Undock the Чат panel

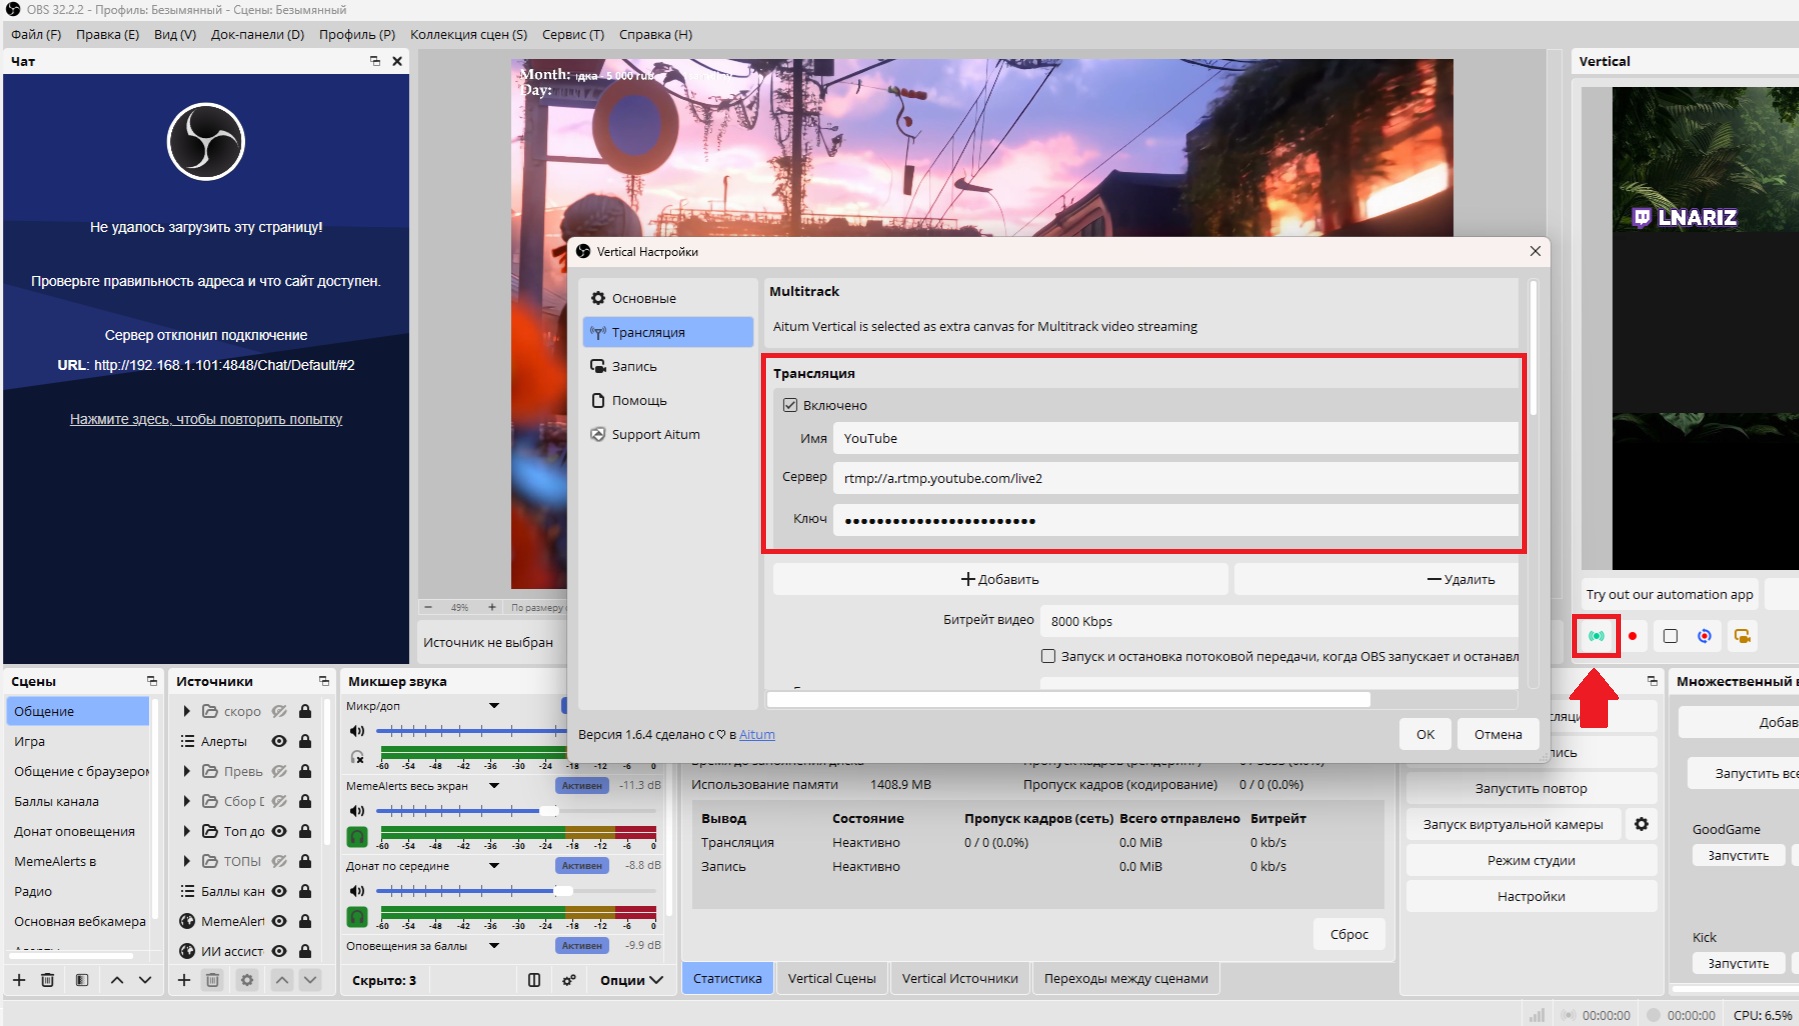[375, 61]
